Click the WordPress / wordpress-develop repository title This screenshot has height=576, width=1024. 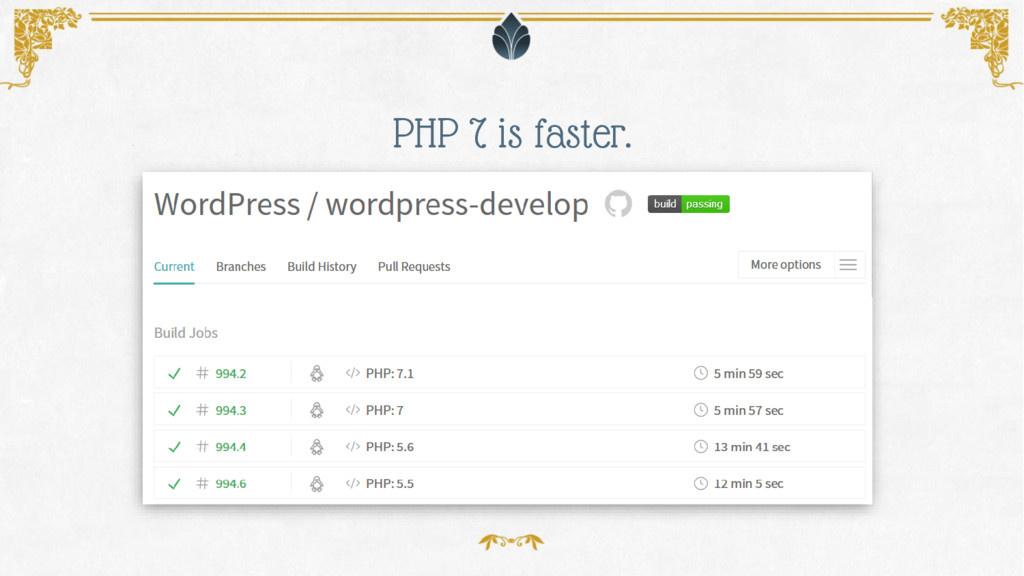(x=371, y=204)
